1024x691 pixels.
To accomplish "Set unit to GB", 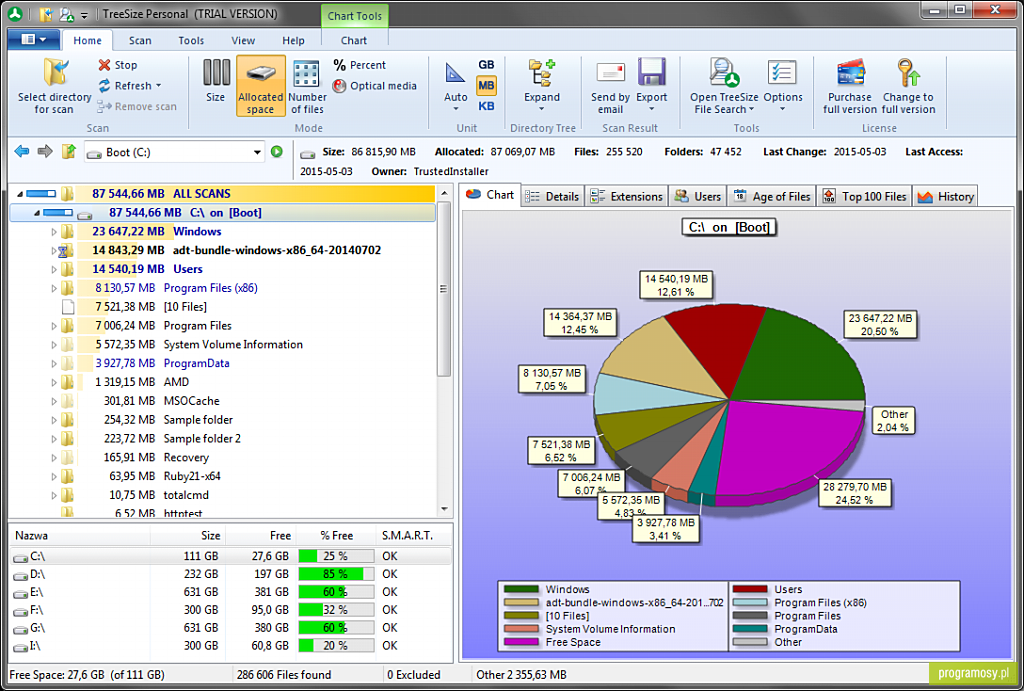I will [x=486, y=65].
